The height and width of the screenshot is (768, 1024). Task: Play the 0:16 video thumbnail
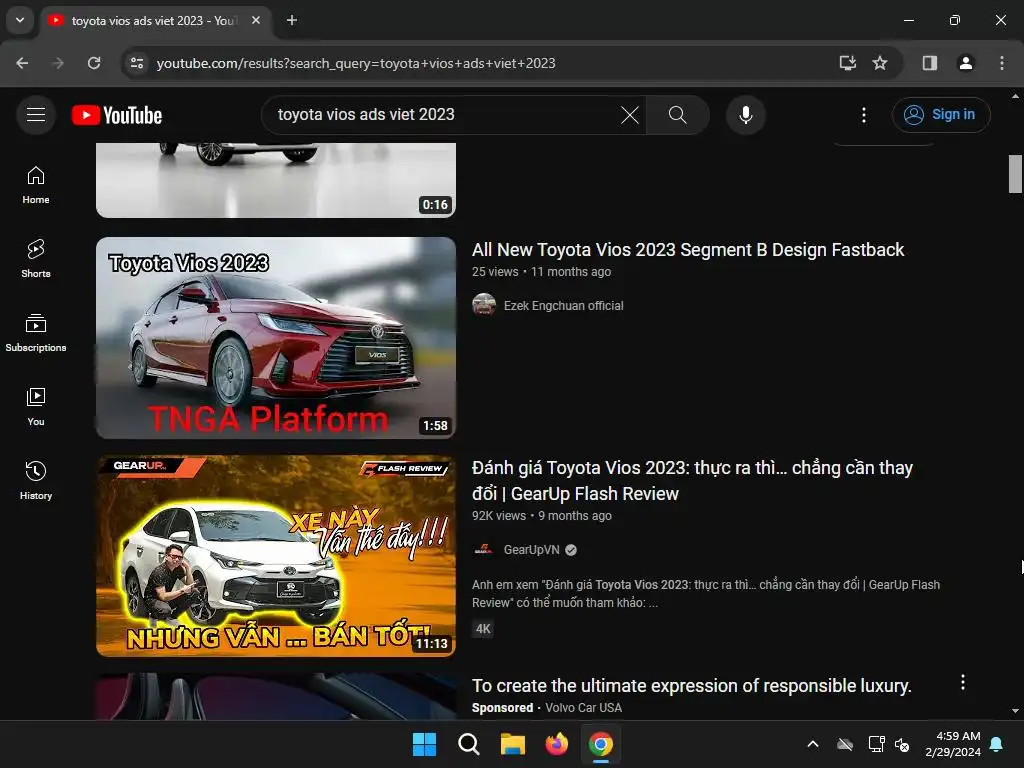click(x=276, y=180)
